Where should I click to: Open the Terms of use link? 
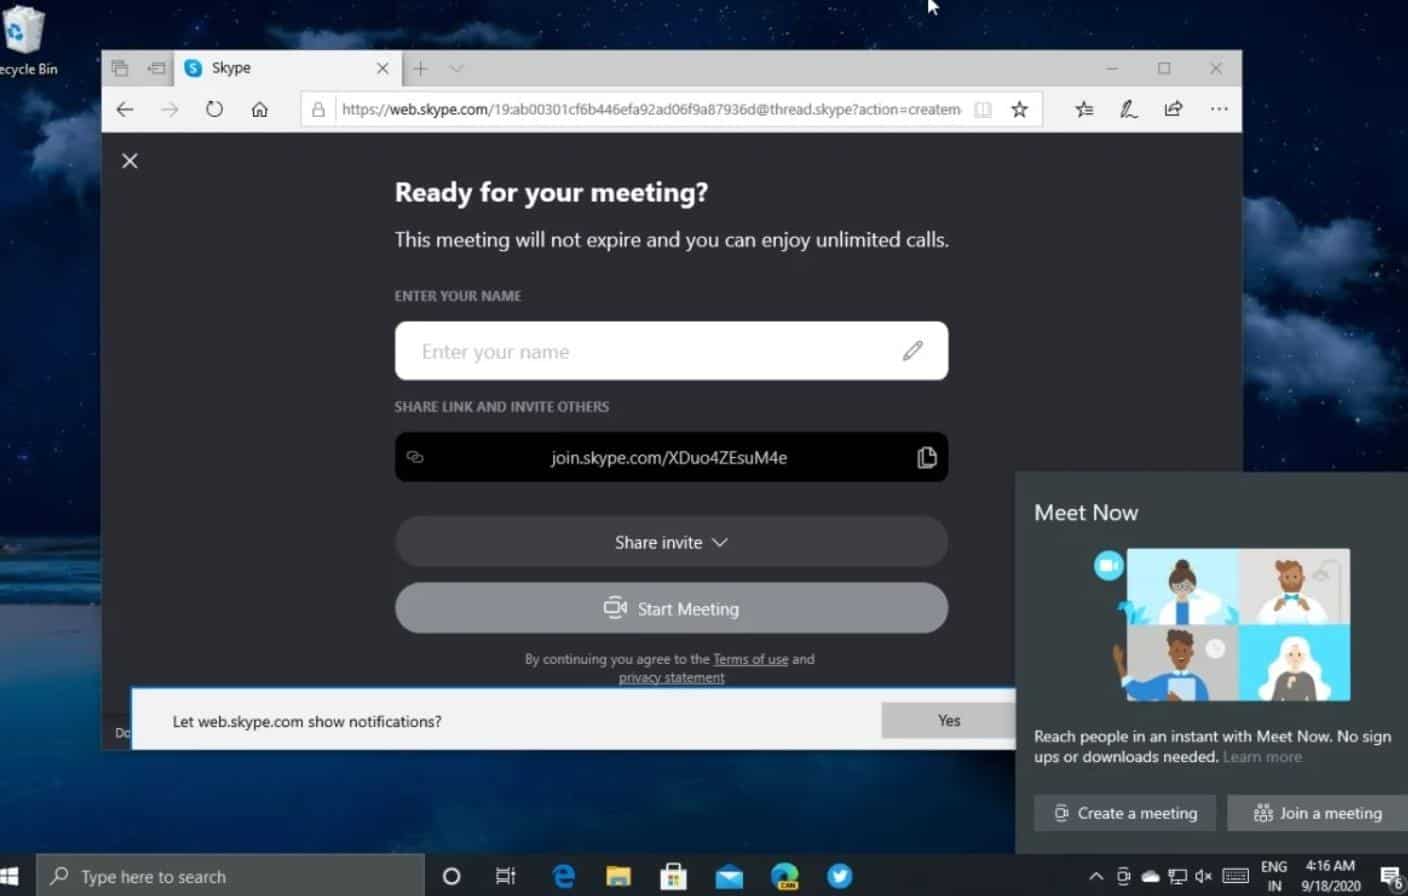750,660
